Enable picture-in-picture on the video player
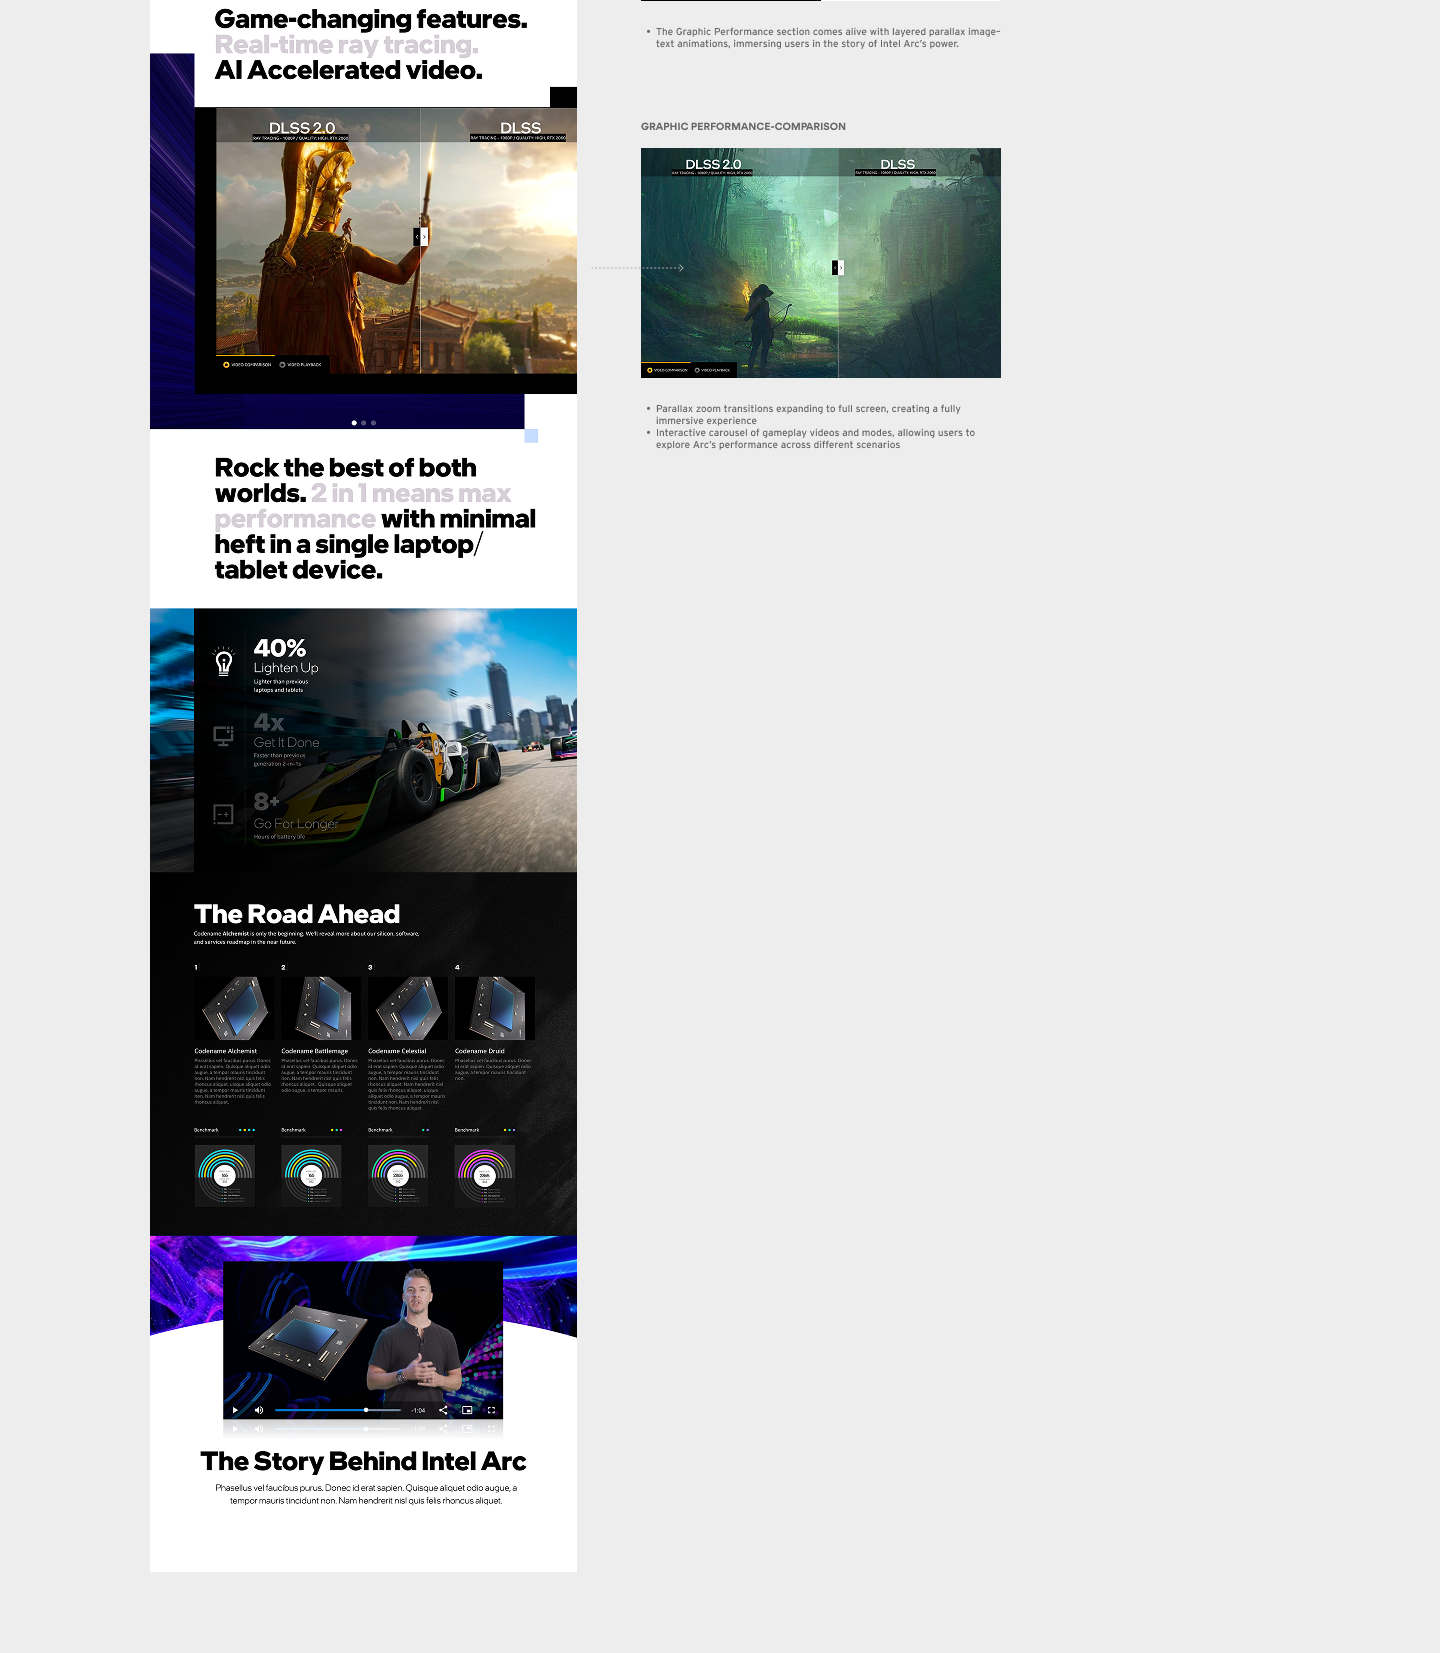This screenshot has width=1440, height=1653. click(x=467, y=1410)
